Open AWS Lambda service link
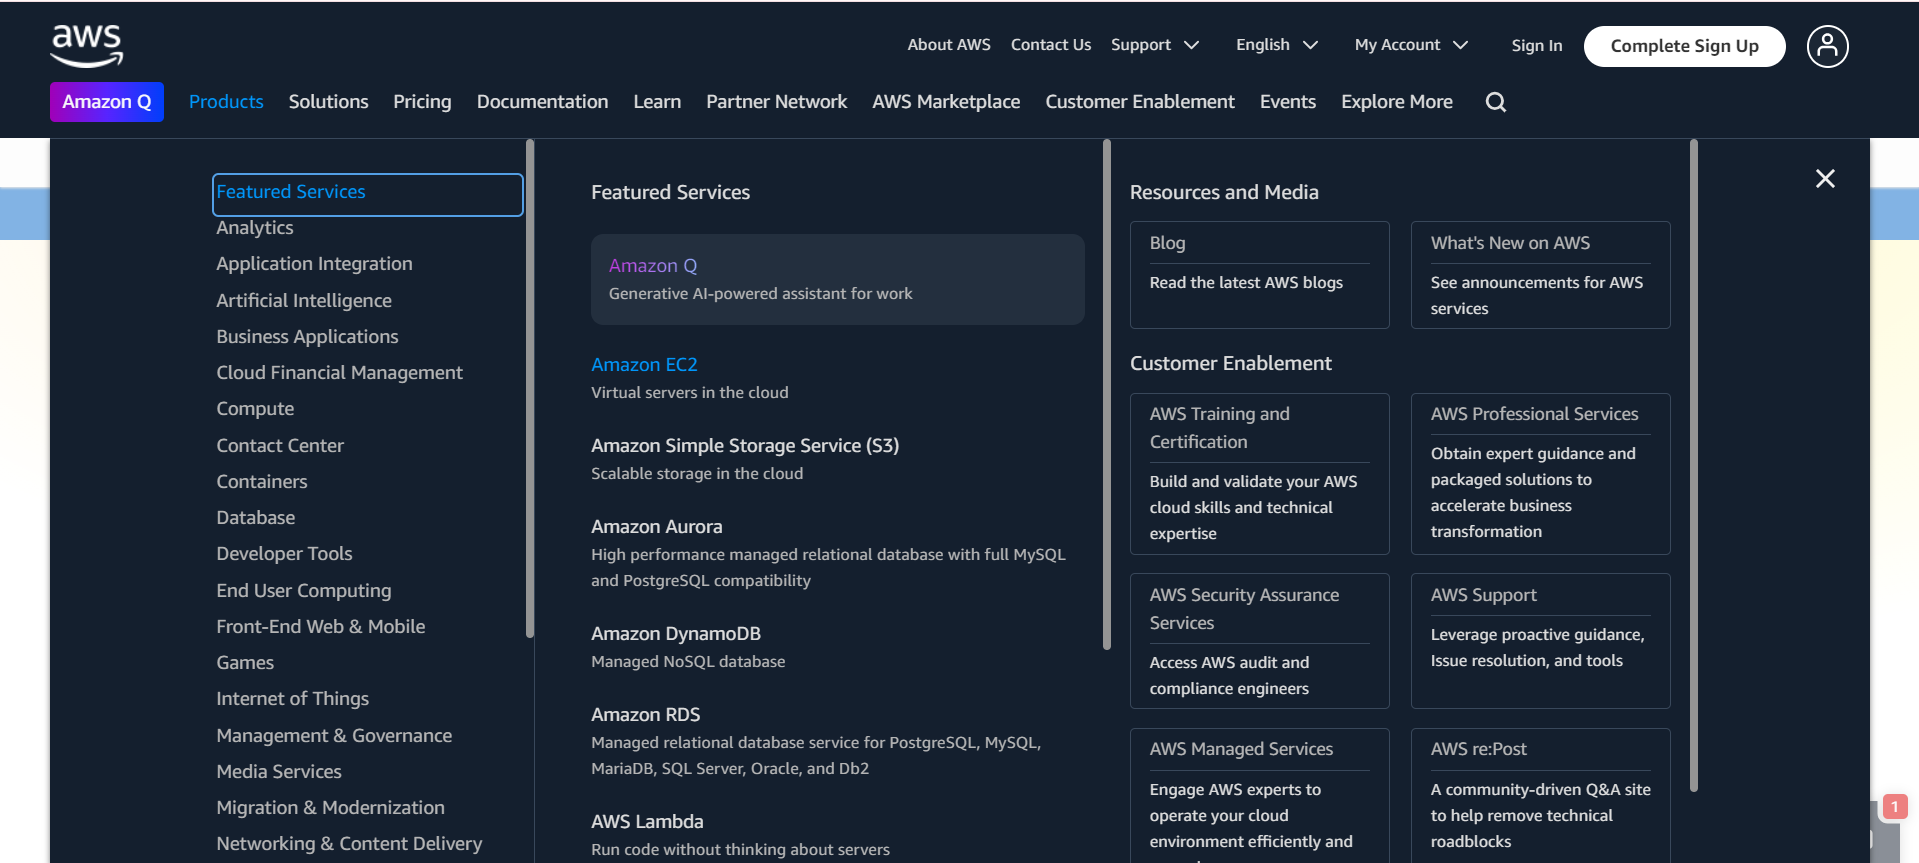The width and height of the screenshot is (1919, 863). click(647, 822)
